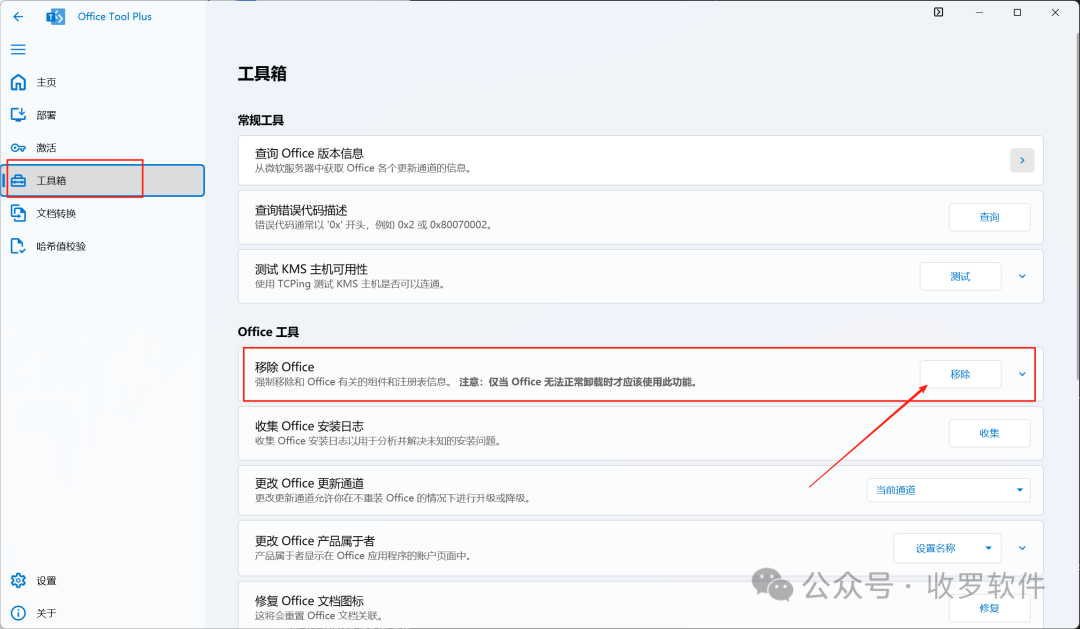
Task: Open 关于 in the sidebar
Action: 103,613
